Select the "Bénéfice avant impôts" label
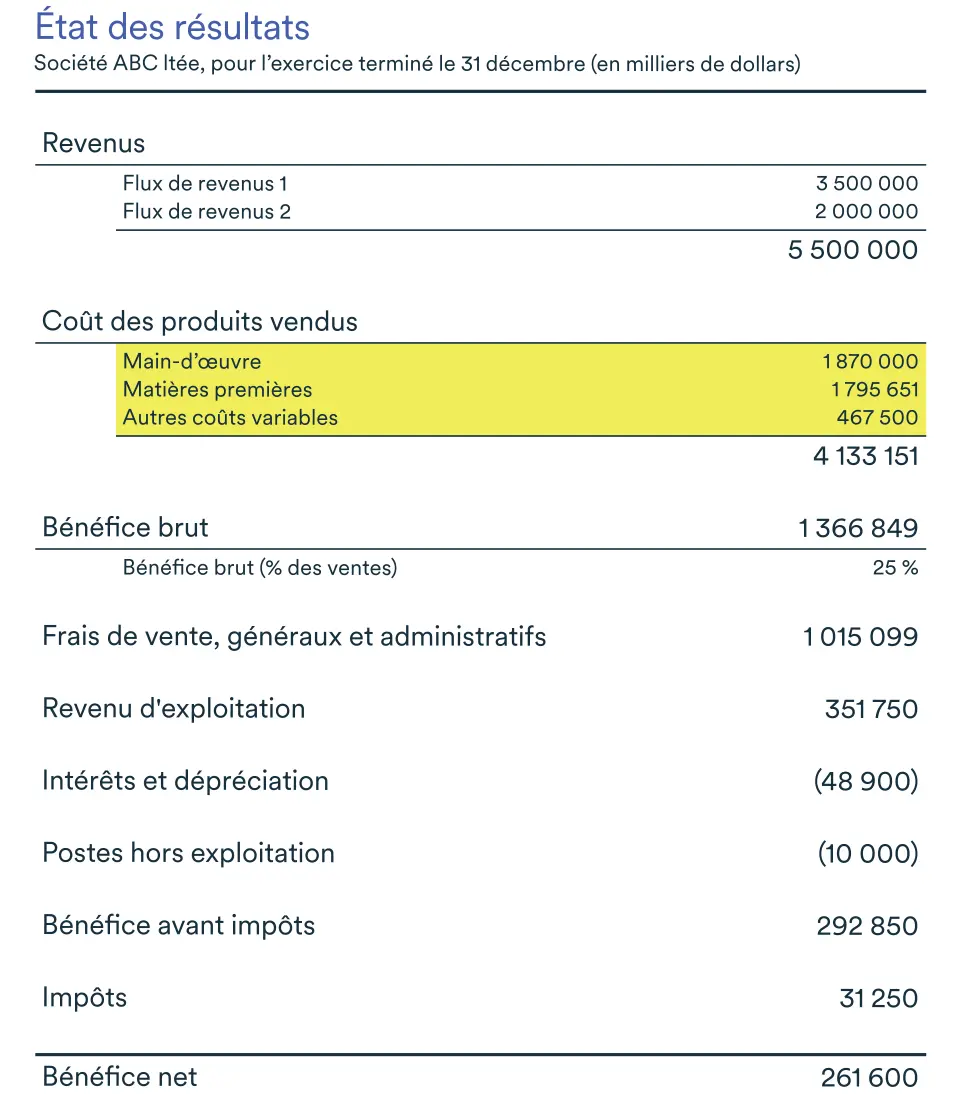960x1098 pixels. tap(178, 926)
